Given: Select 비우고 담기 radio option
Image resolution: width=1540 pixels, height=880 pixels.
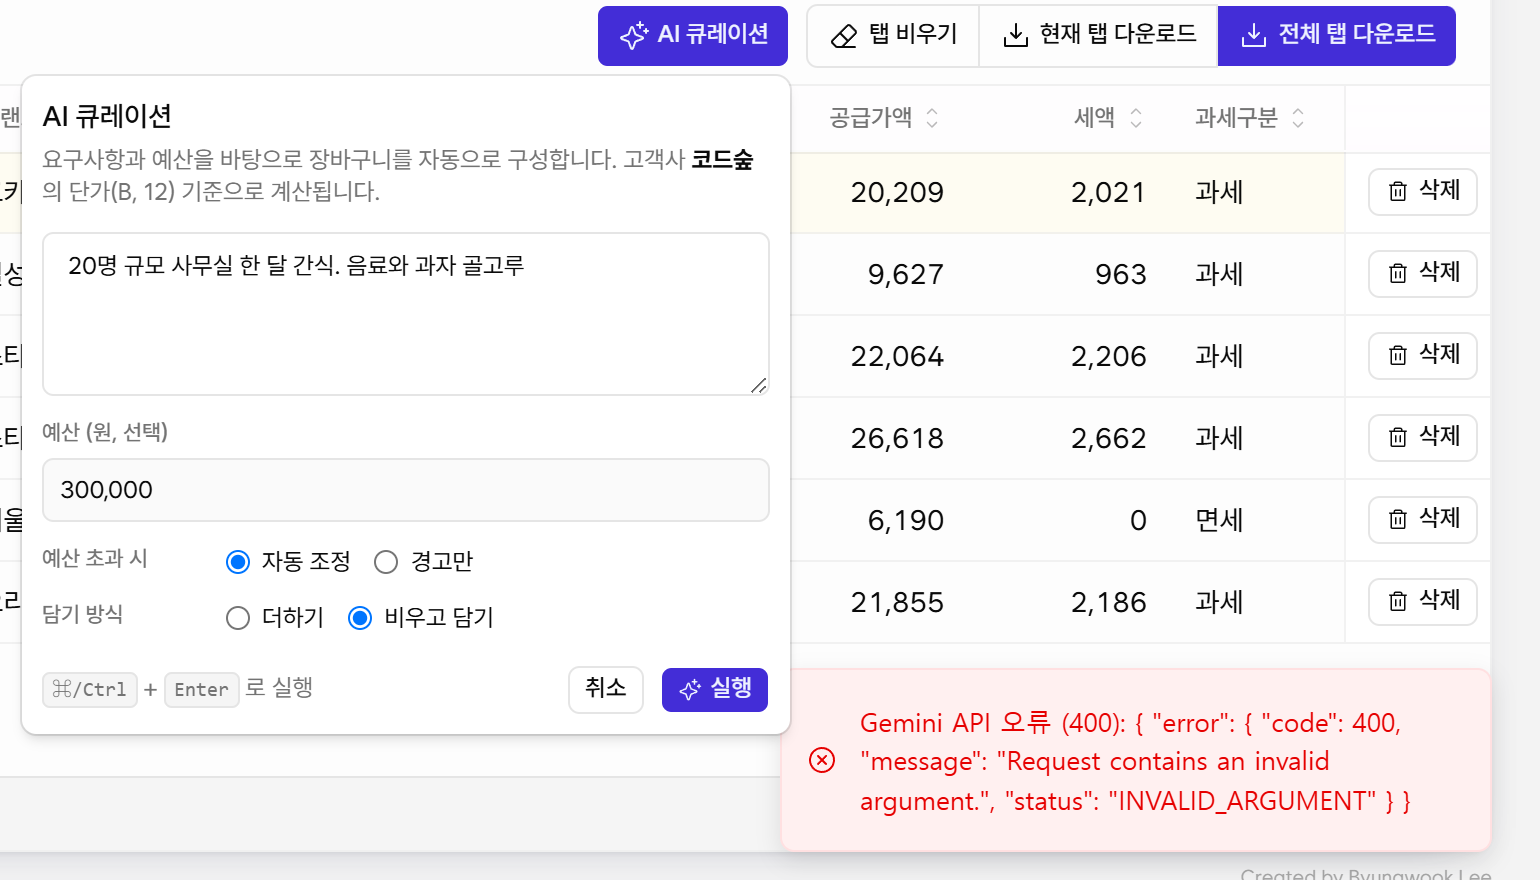Looking at the screenshot, I should click(360, 618).
